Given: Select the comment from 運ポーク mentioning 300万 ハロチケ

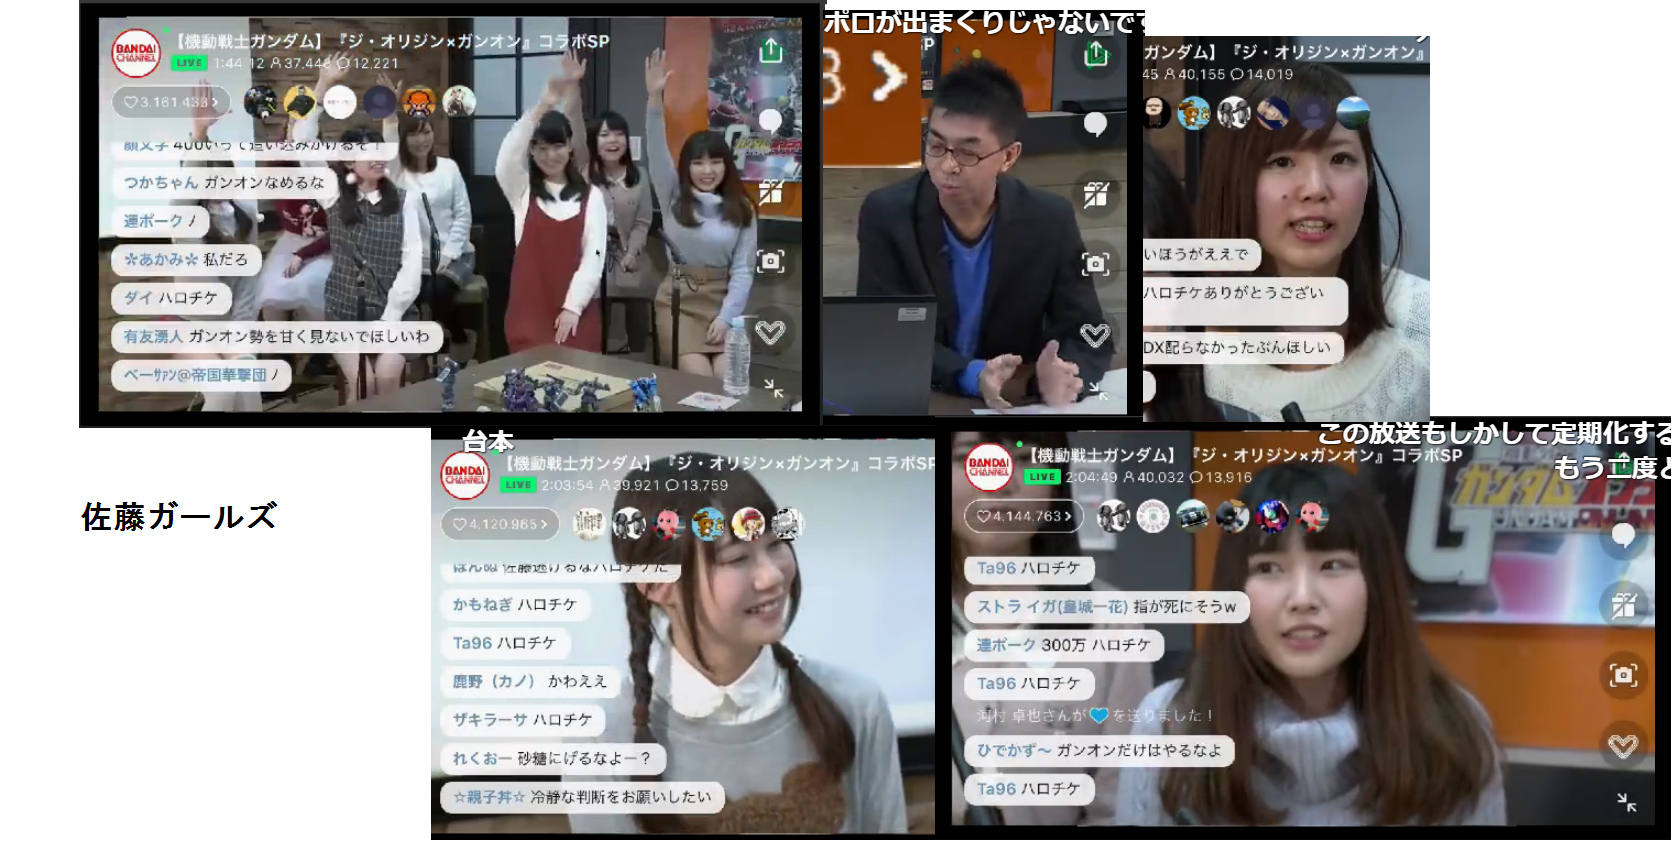Looking at the screenshot, I should tap(1063, 646).
